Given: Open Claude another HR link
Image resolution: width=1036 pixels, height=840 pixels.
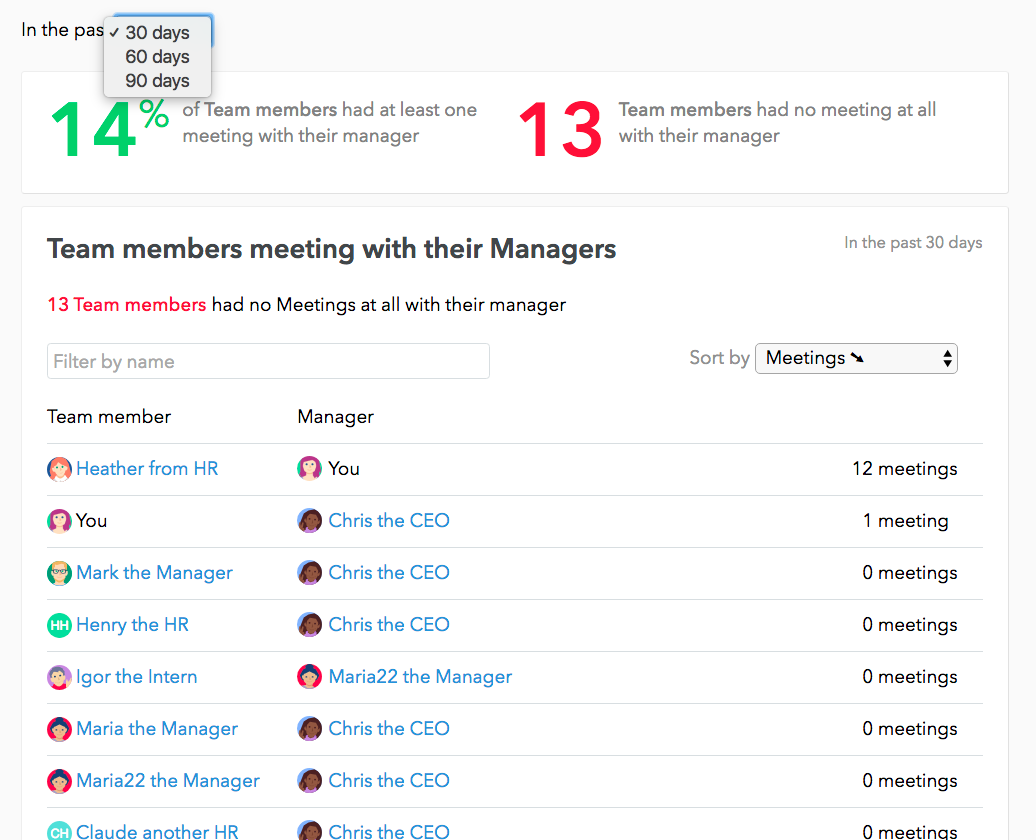Looking at the screenshot, I should pos(157,831).
